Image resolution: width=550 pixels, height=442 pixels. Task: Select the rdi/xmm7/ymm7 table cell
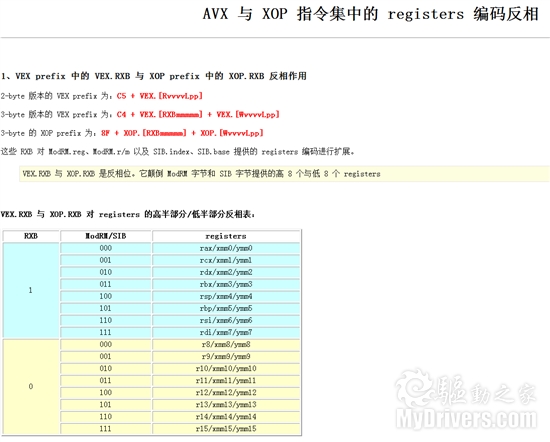pos(226,332)
